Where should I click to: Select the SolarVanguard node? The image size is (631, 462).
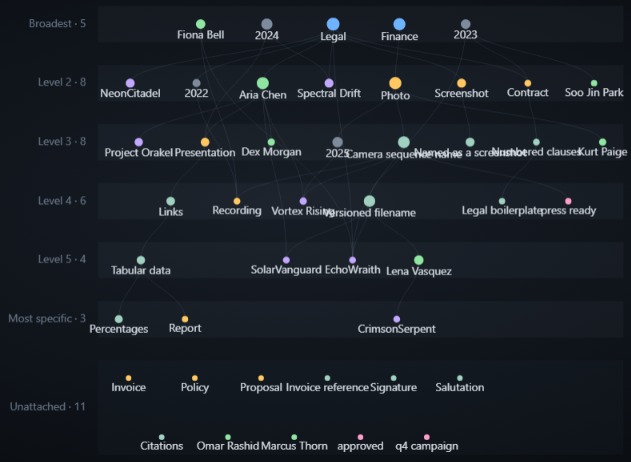[x=286, y=260]
